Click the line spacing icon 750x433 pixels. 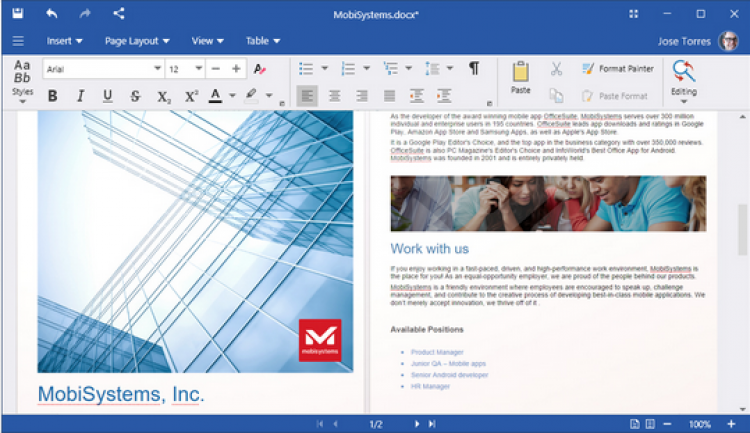pyautogui.click(x=432, y=68)
